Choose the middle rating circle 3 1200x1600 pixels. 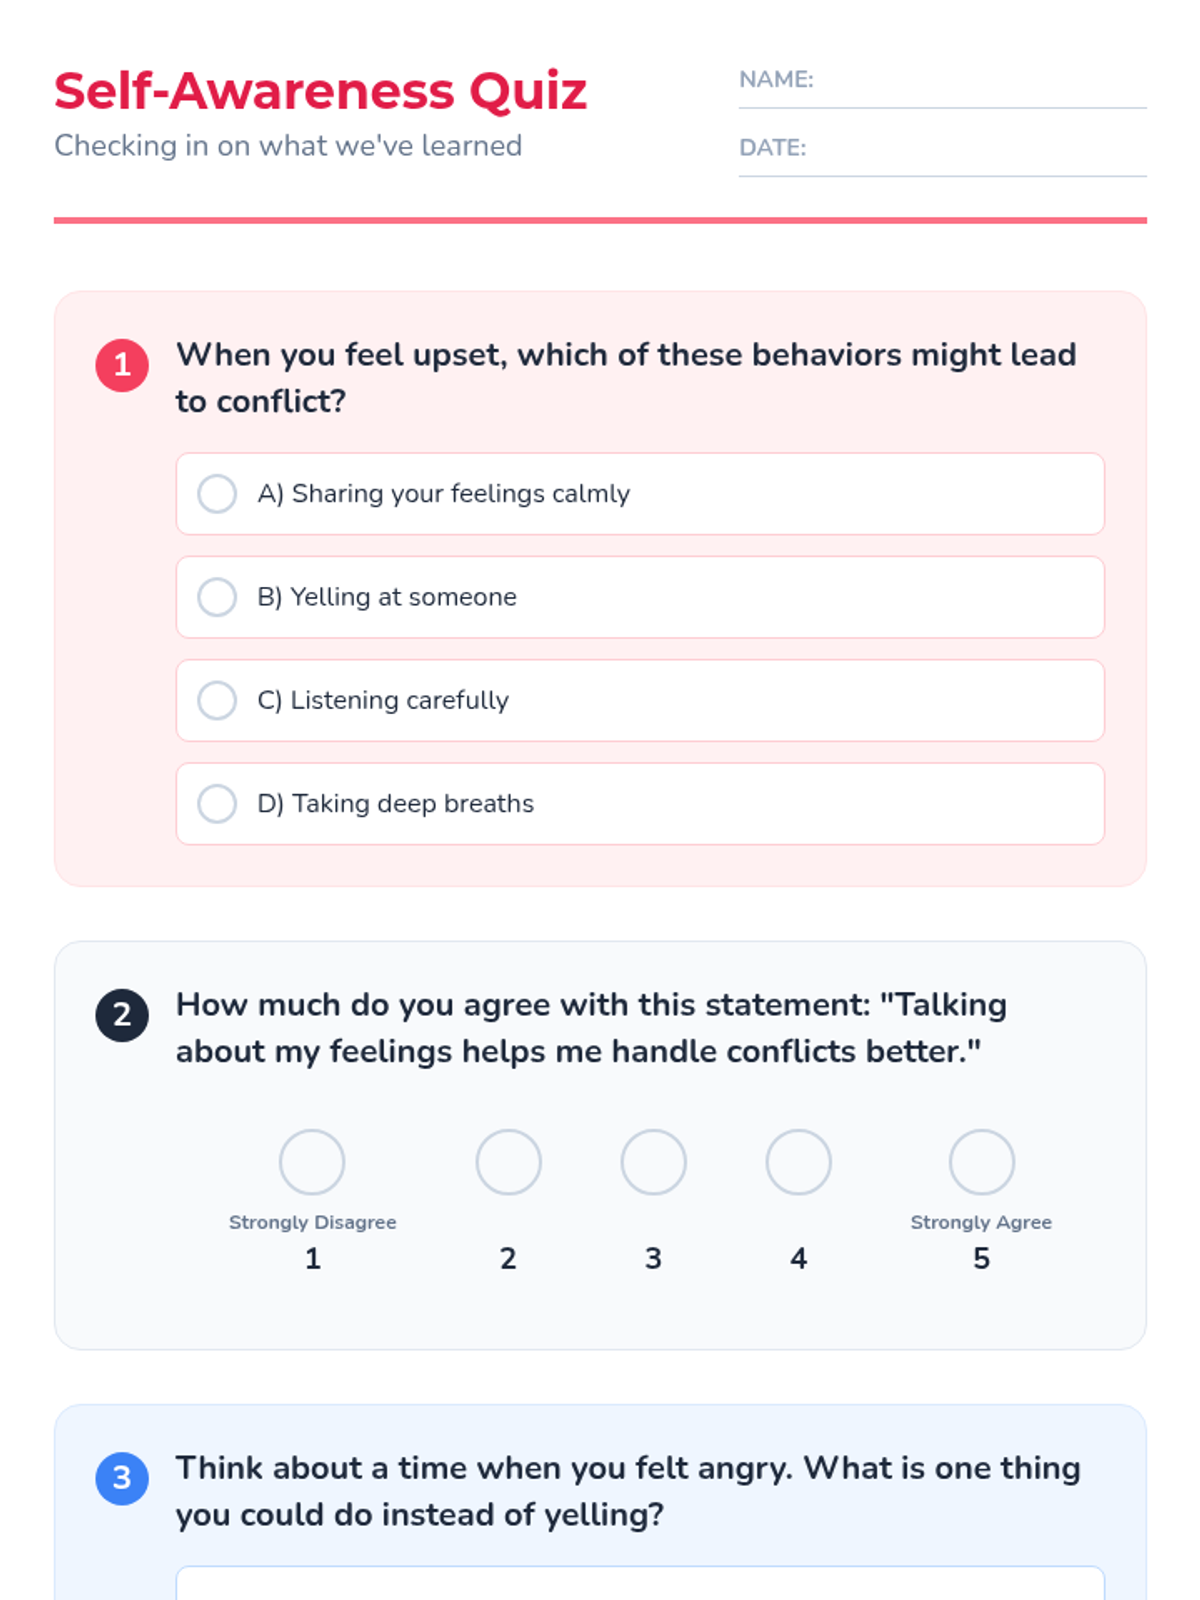(653, 1162)
